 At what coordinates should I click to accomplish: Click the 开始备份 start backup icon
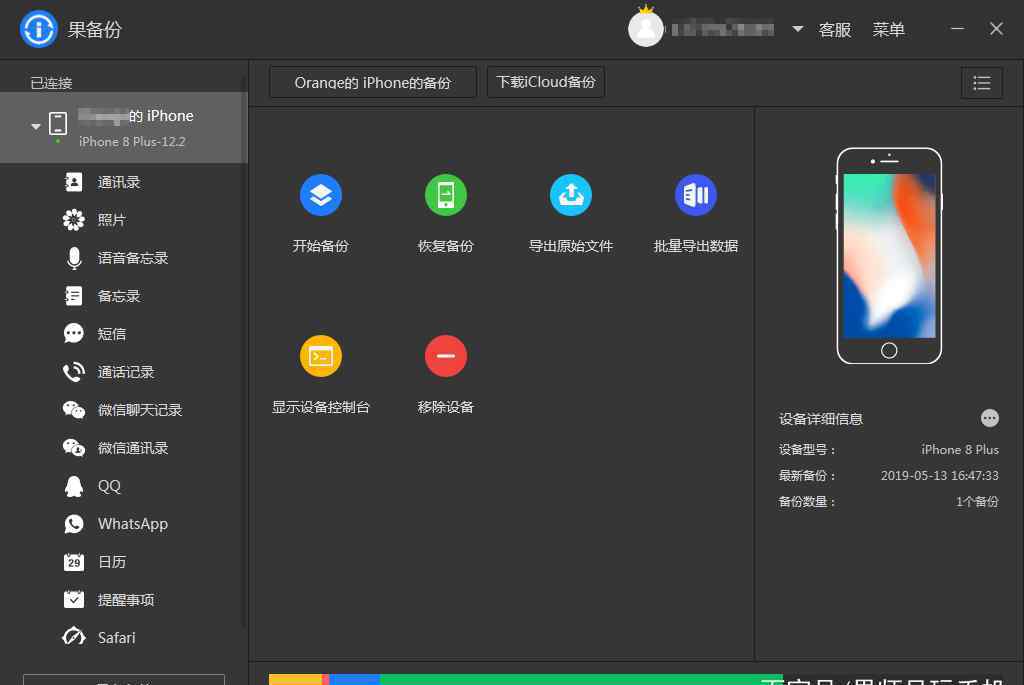coord(320,195)
